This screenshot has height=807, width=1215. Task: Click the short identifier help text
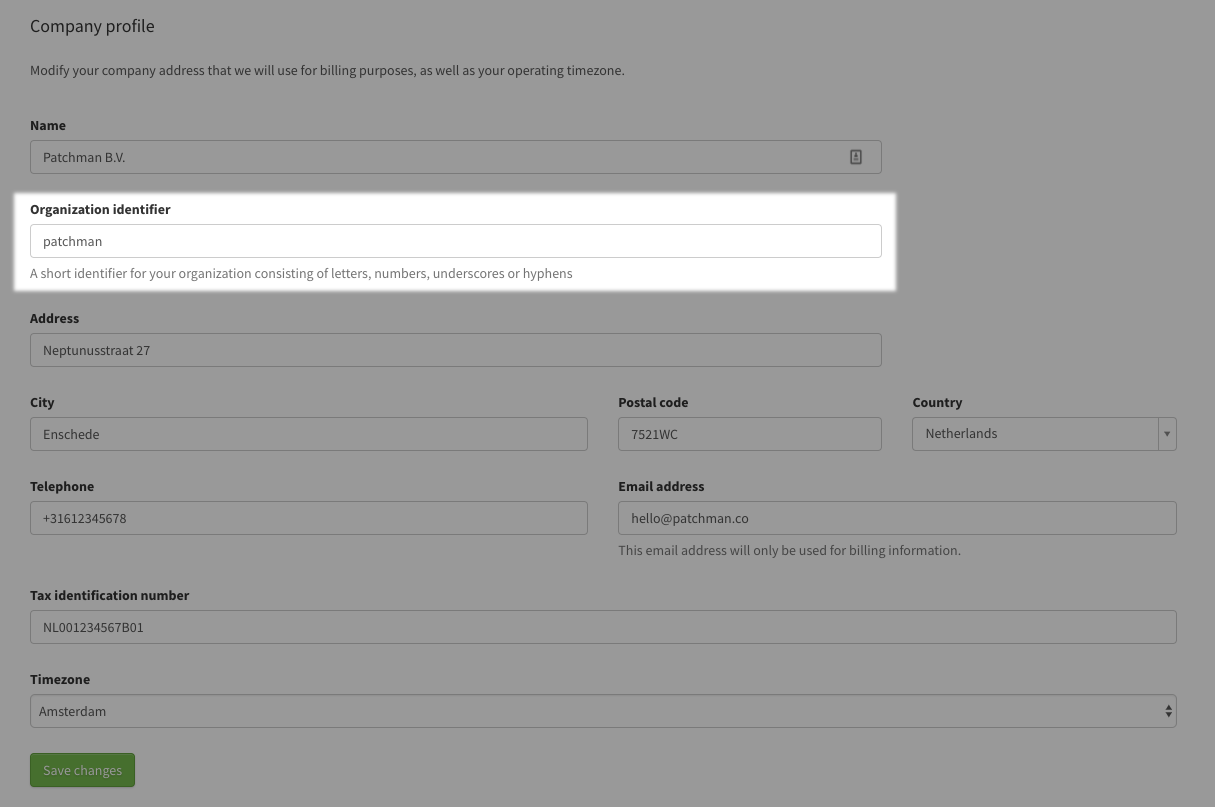(x=301, y=273)
